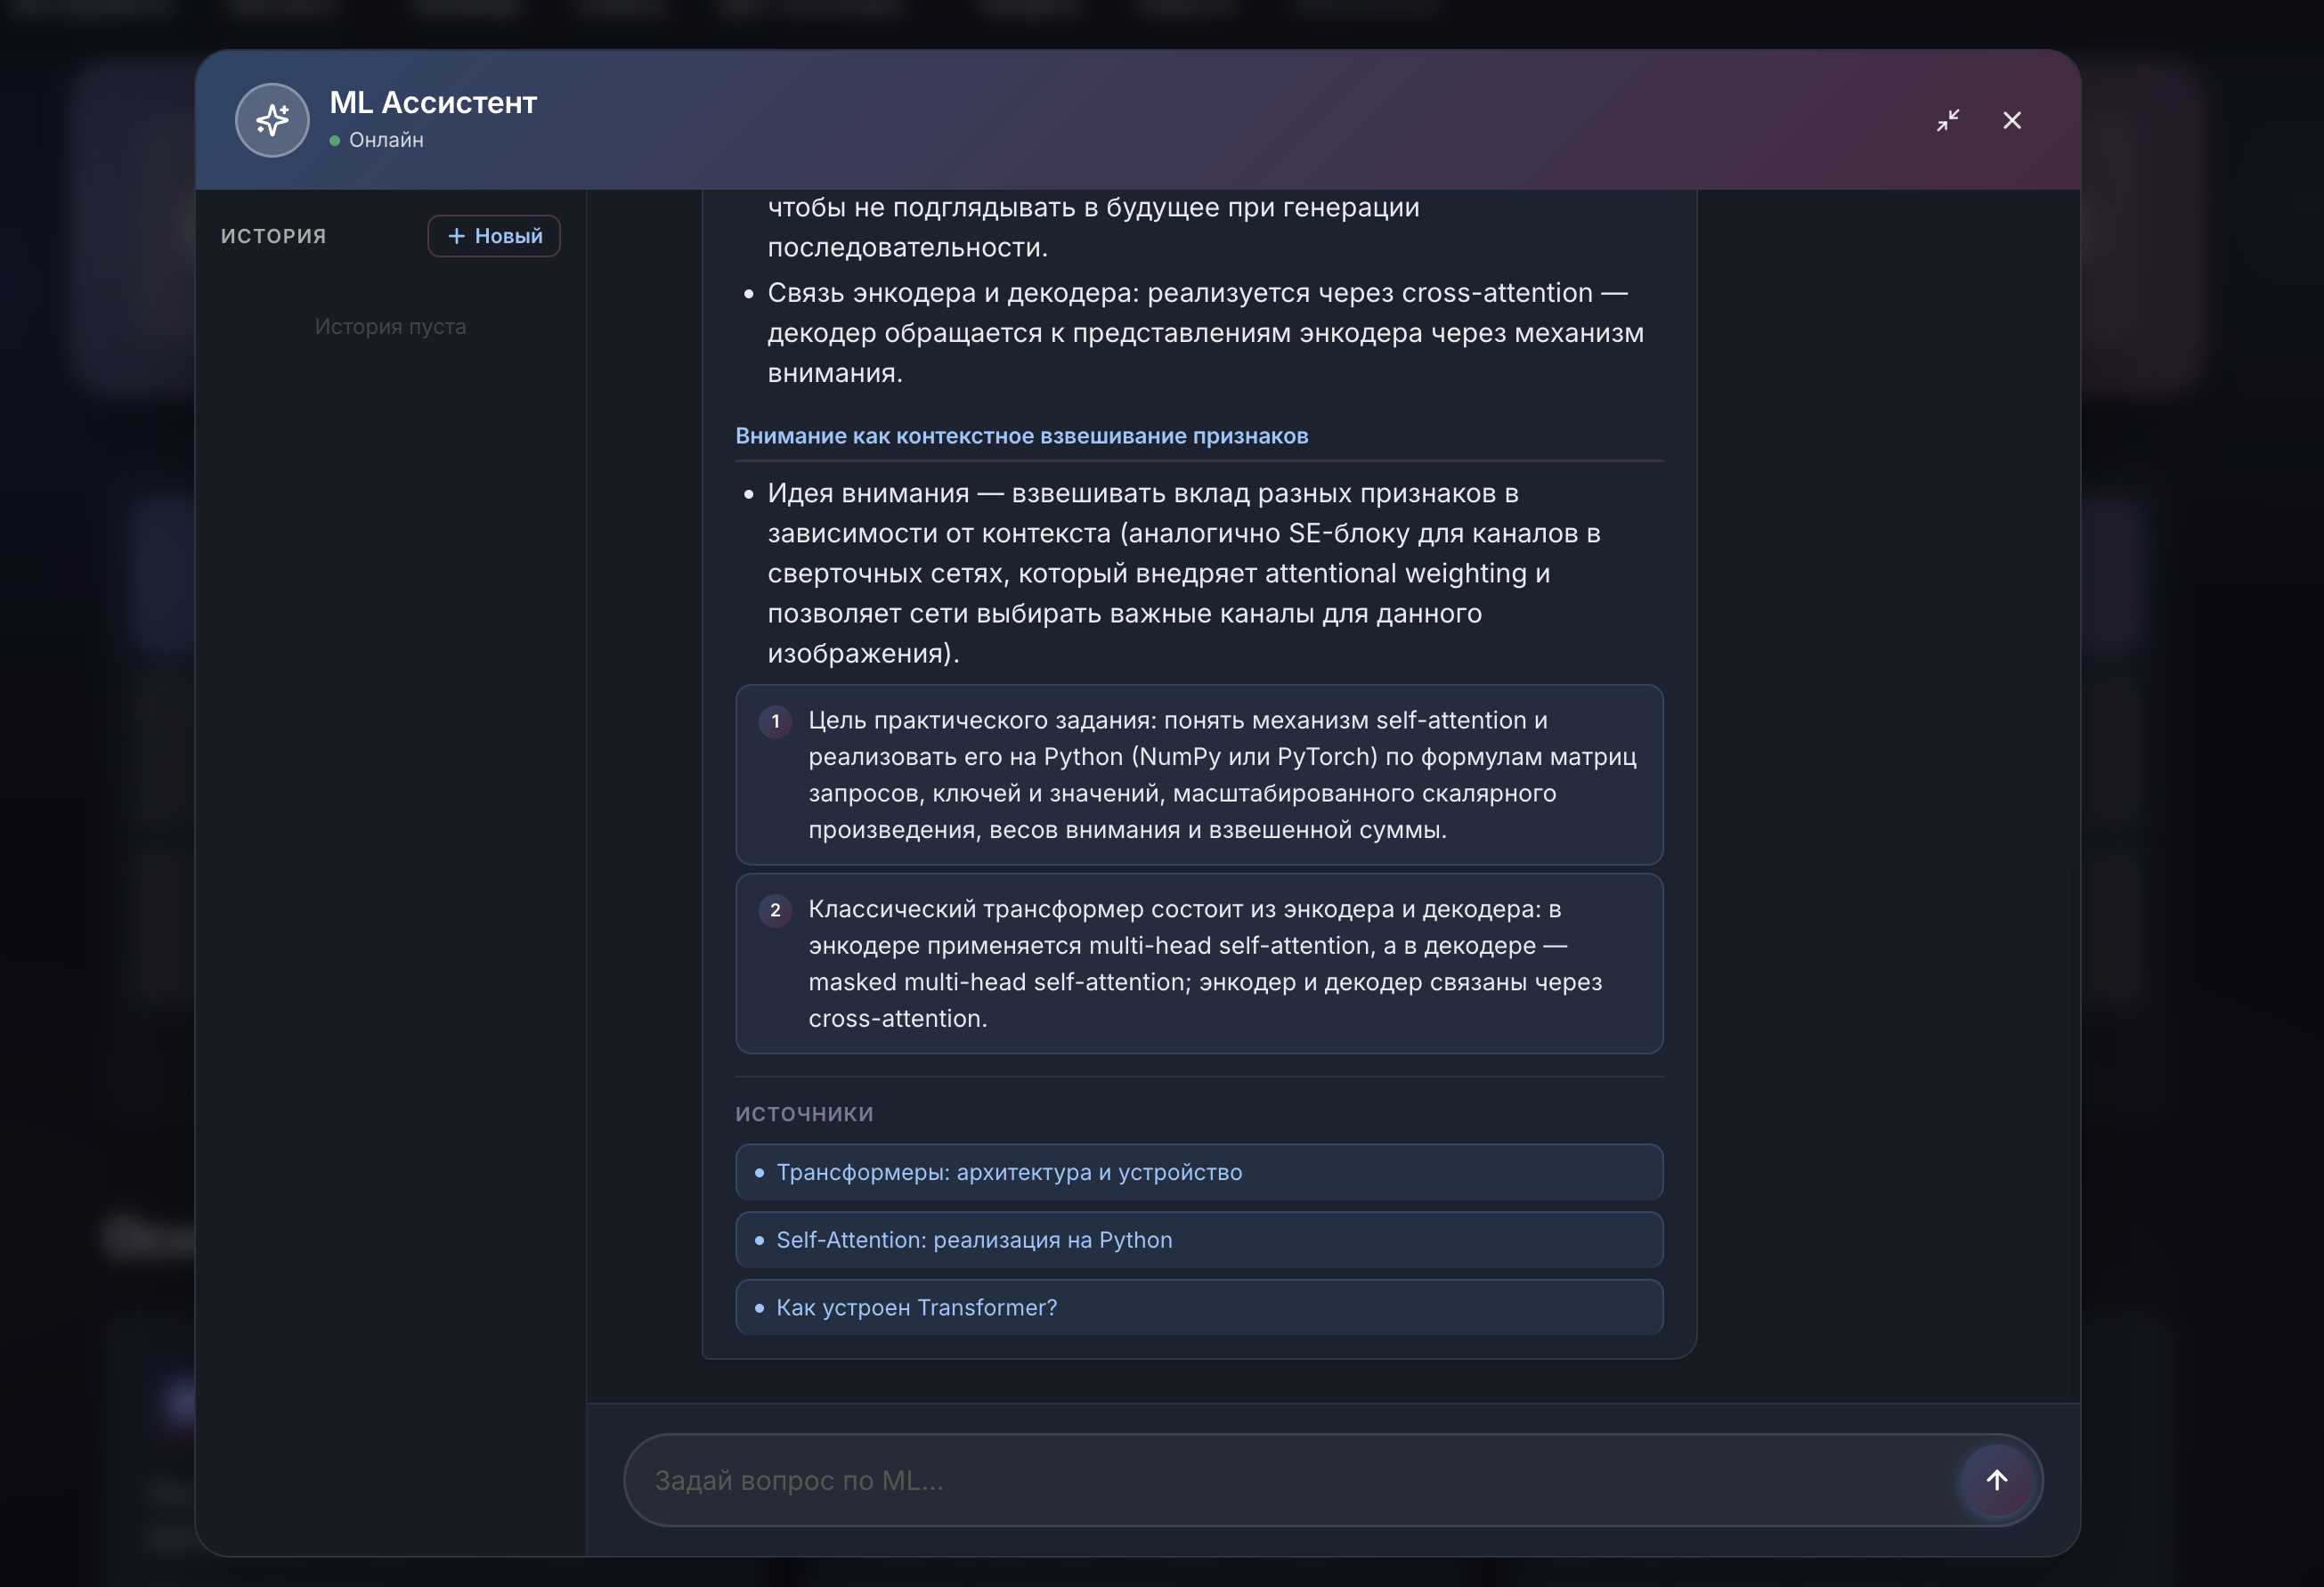The width and height of the screenshot is (2324, 1587).
Task: Collapse the chat window with the shrink icon
Action: click(1947, 120)
